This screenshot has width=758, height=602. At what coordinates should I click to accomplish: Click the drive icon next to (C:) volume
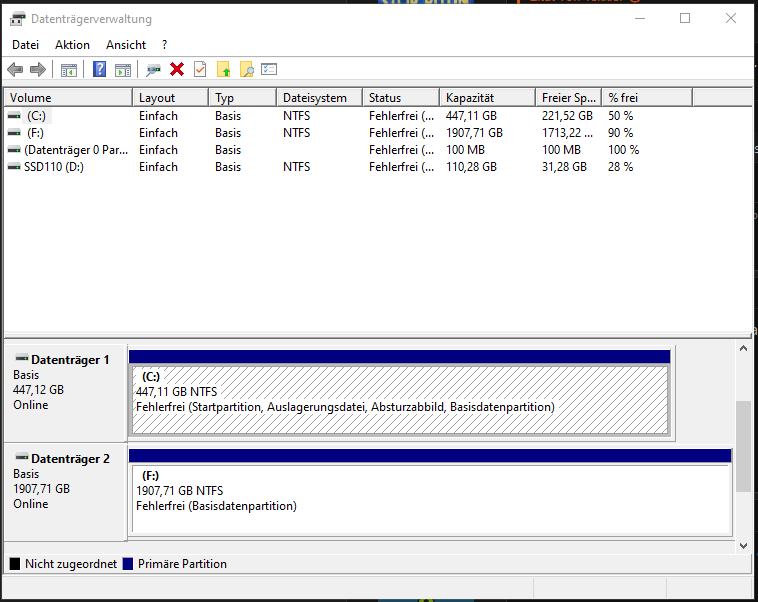click(x=14, y=116)
